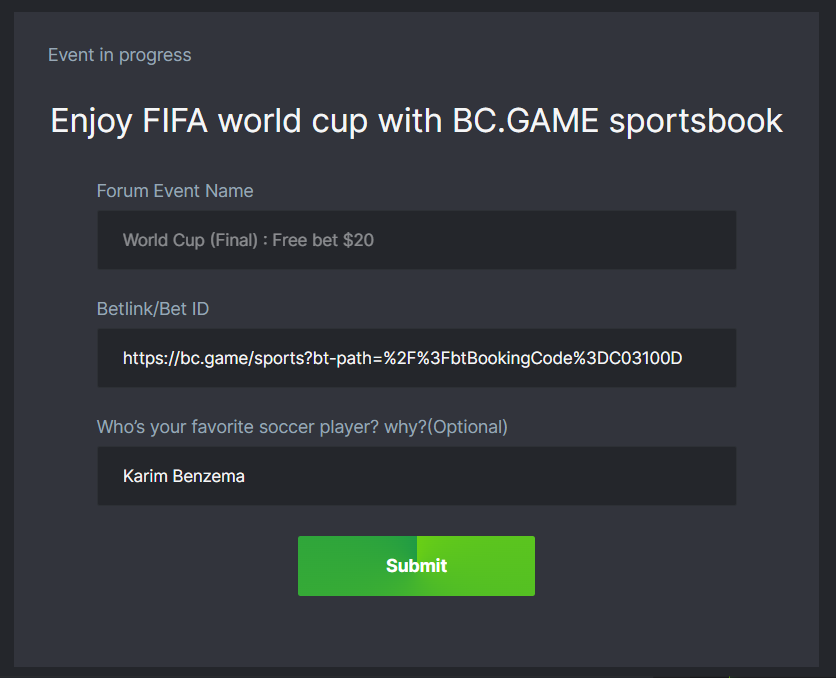The width and height of the screenshot is (836, 678).
Task: Click the Forum Event Name label
Action: pos(175,191)
